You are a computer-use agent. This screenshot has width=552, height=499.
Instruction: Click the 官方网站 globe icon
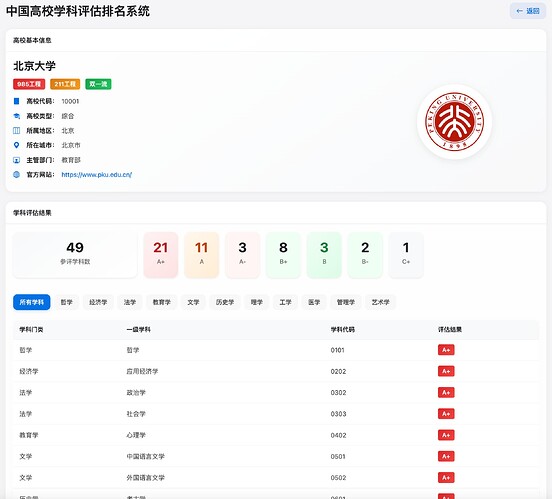pos(16,175)
